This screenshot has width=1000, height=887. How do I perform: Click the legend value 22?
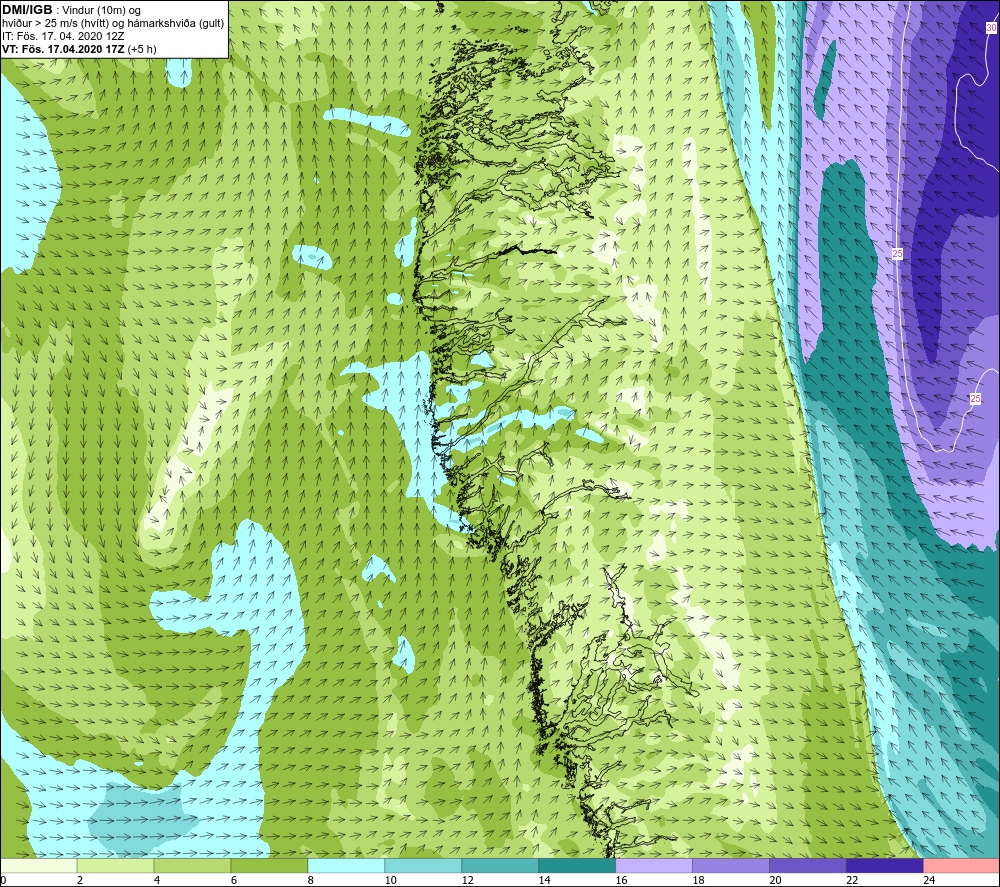pos(852,880)
